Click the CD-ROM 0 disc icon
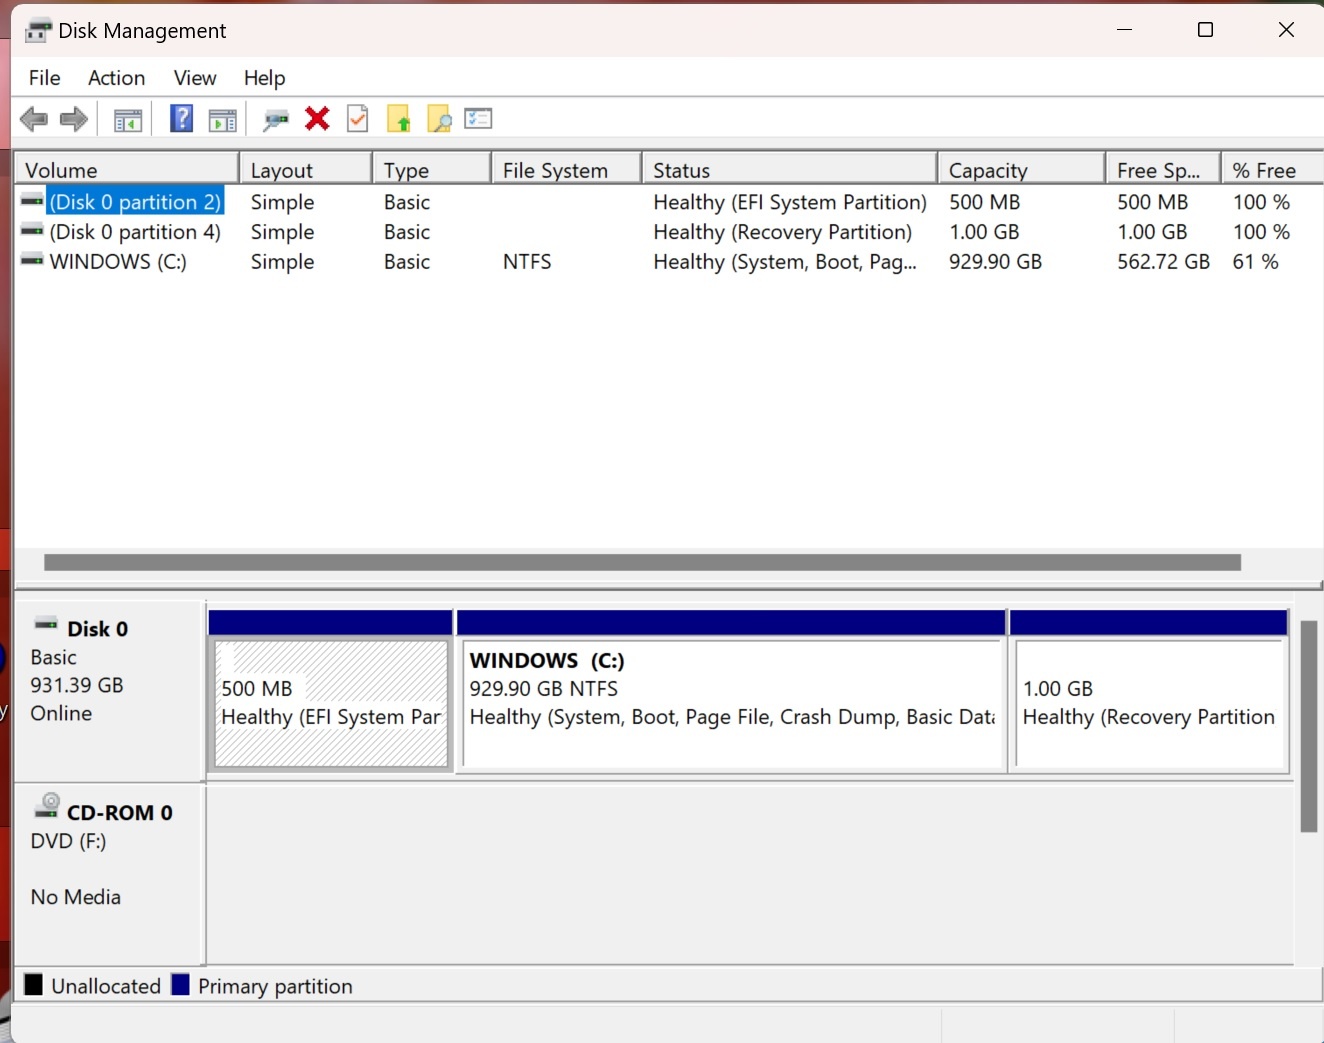The width and height of the screenshot is (1324, 1043). (47, 806)
